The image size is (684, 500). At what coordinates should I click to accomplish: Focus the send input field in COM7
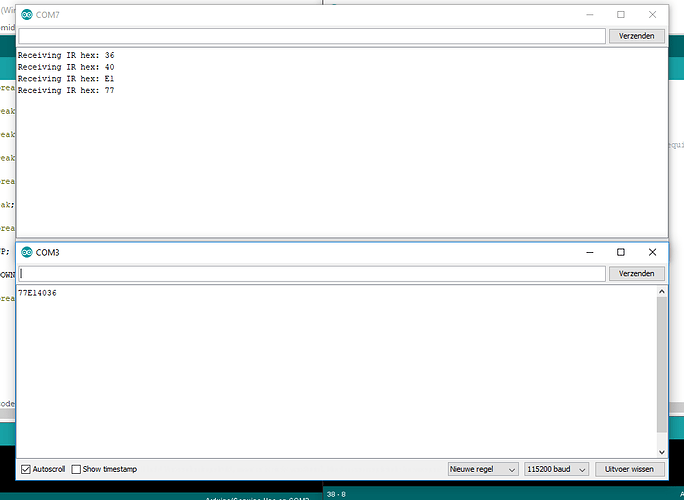(311, 36)
